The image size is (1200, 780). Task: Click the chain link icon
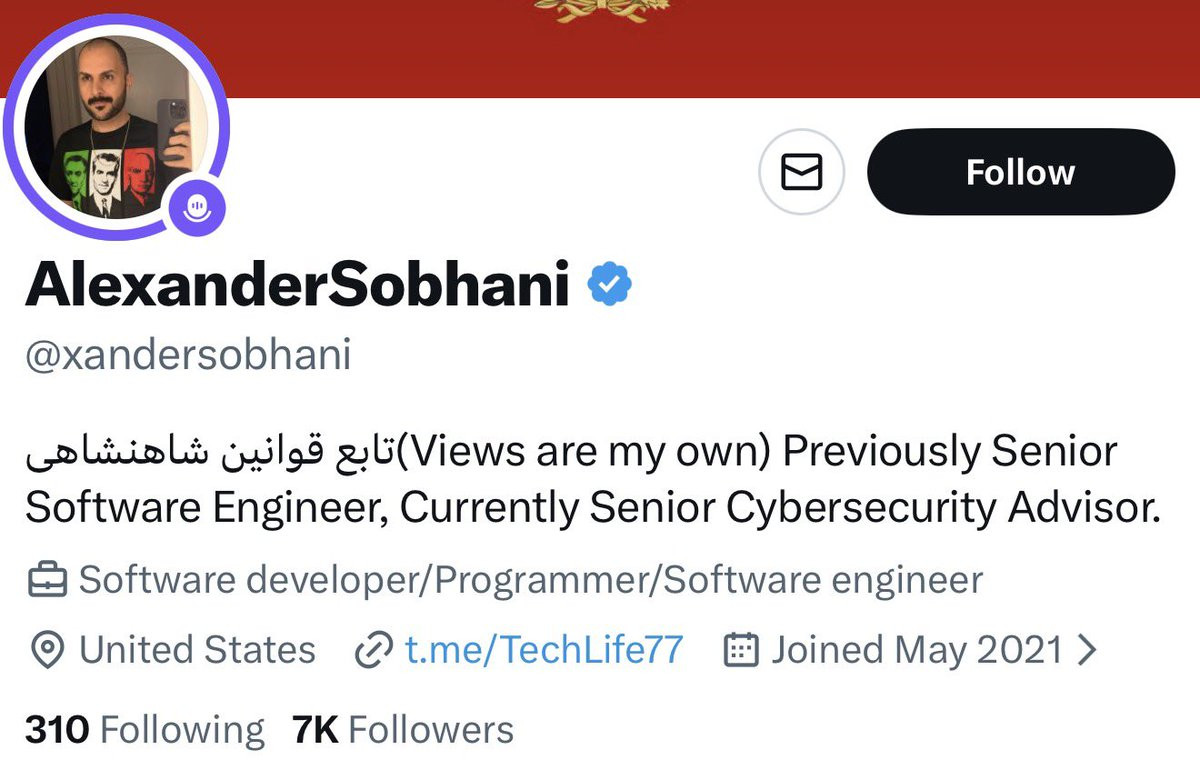click(x=374, y=651)
